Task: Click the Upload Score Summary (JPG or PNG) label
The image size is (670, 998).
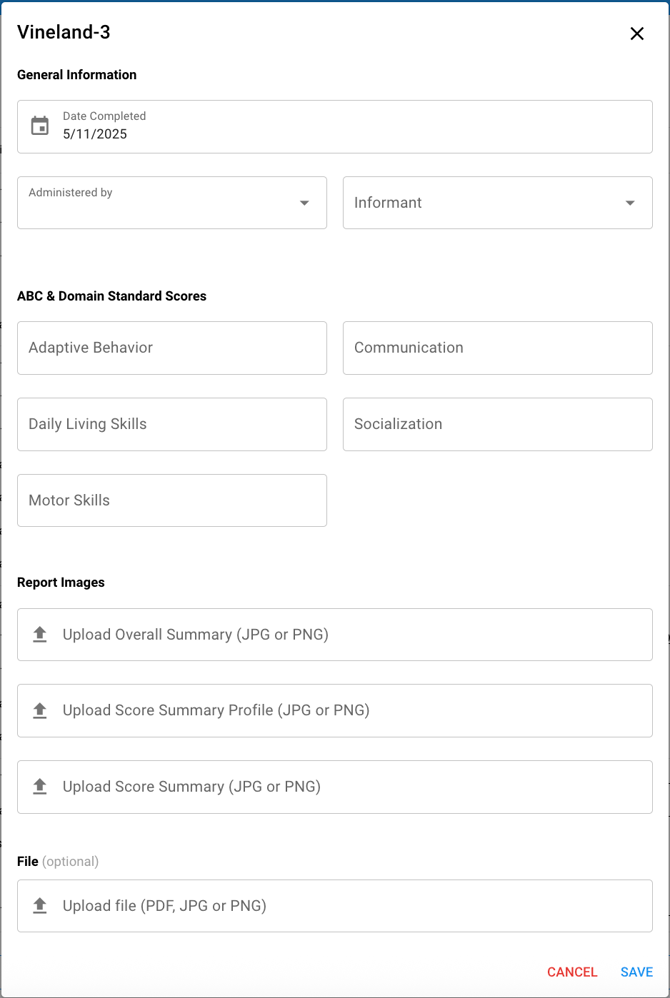Action: tap(191, 786)
